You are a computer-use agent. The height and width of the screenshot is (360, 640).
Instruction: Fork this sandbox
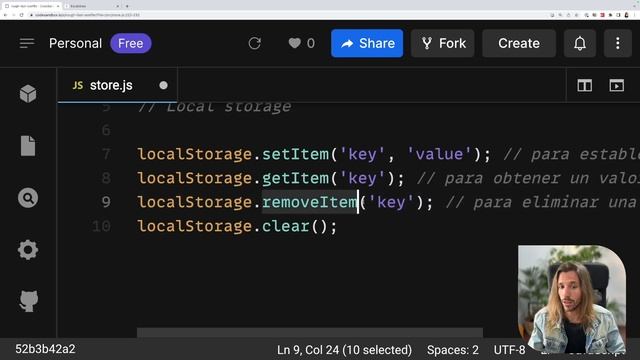[443, 43]
